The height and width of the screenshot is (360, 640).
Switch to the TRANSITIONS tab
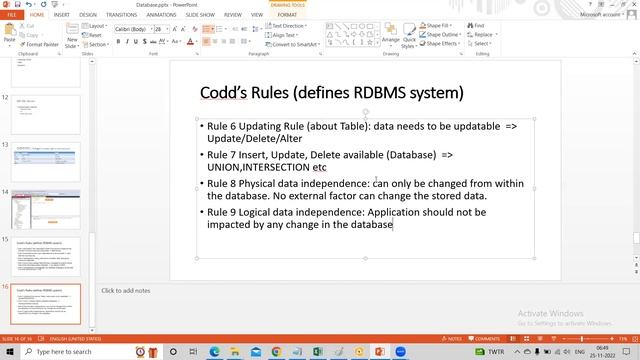[x=121, y=15]
